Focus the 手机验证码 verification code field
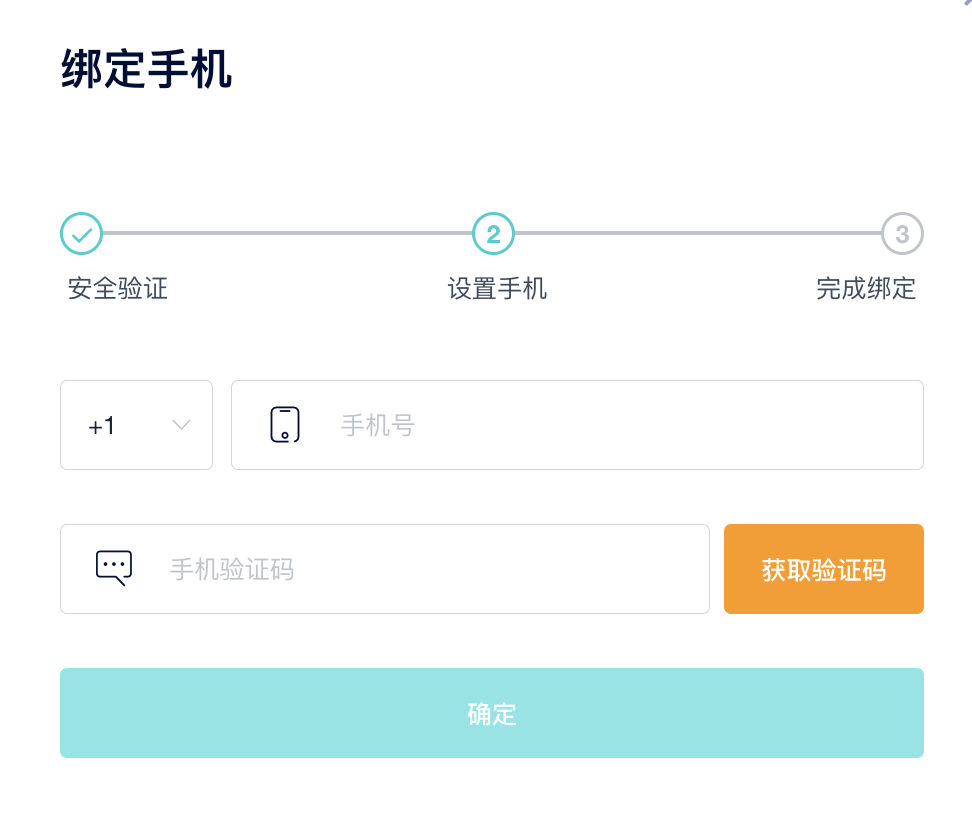 point(385,569)
